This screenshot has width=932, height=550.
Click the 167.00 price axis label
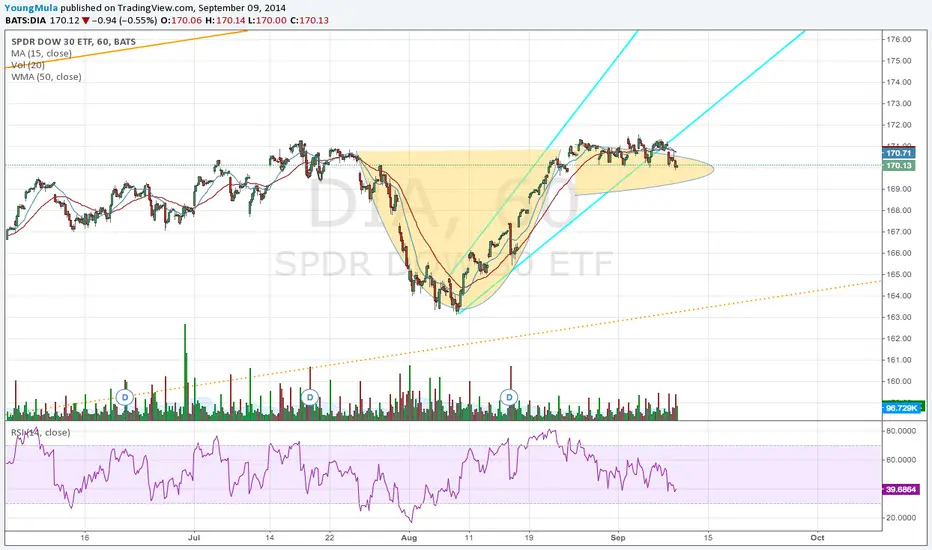tap(899, 232)
